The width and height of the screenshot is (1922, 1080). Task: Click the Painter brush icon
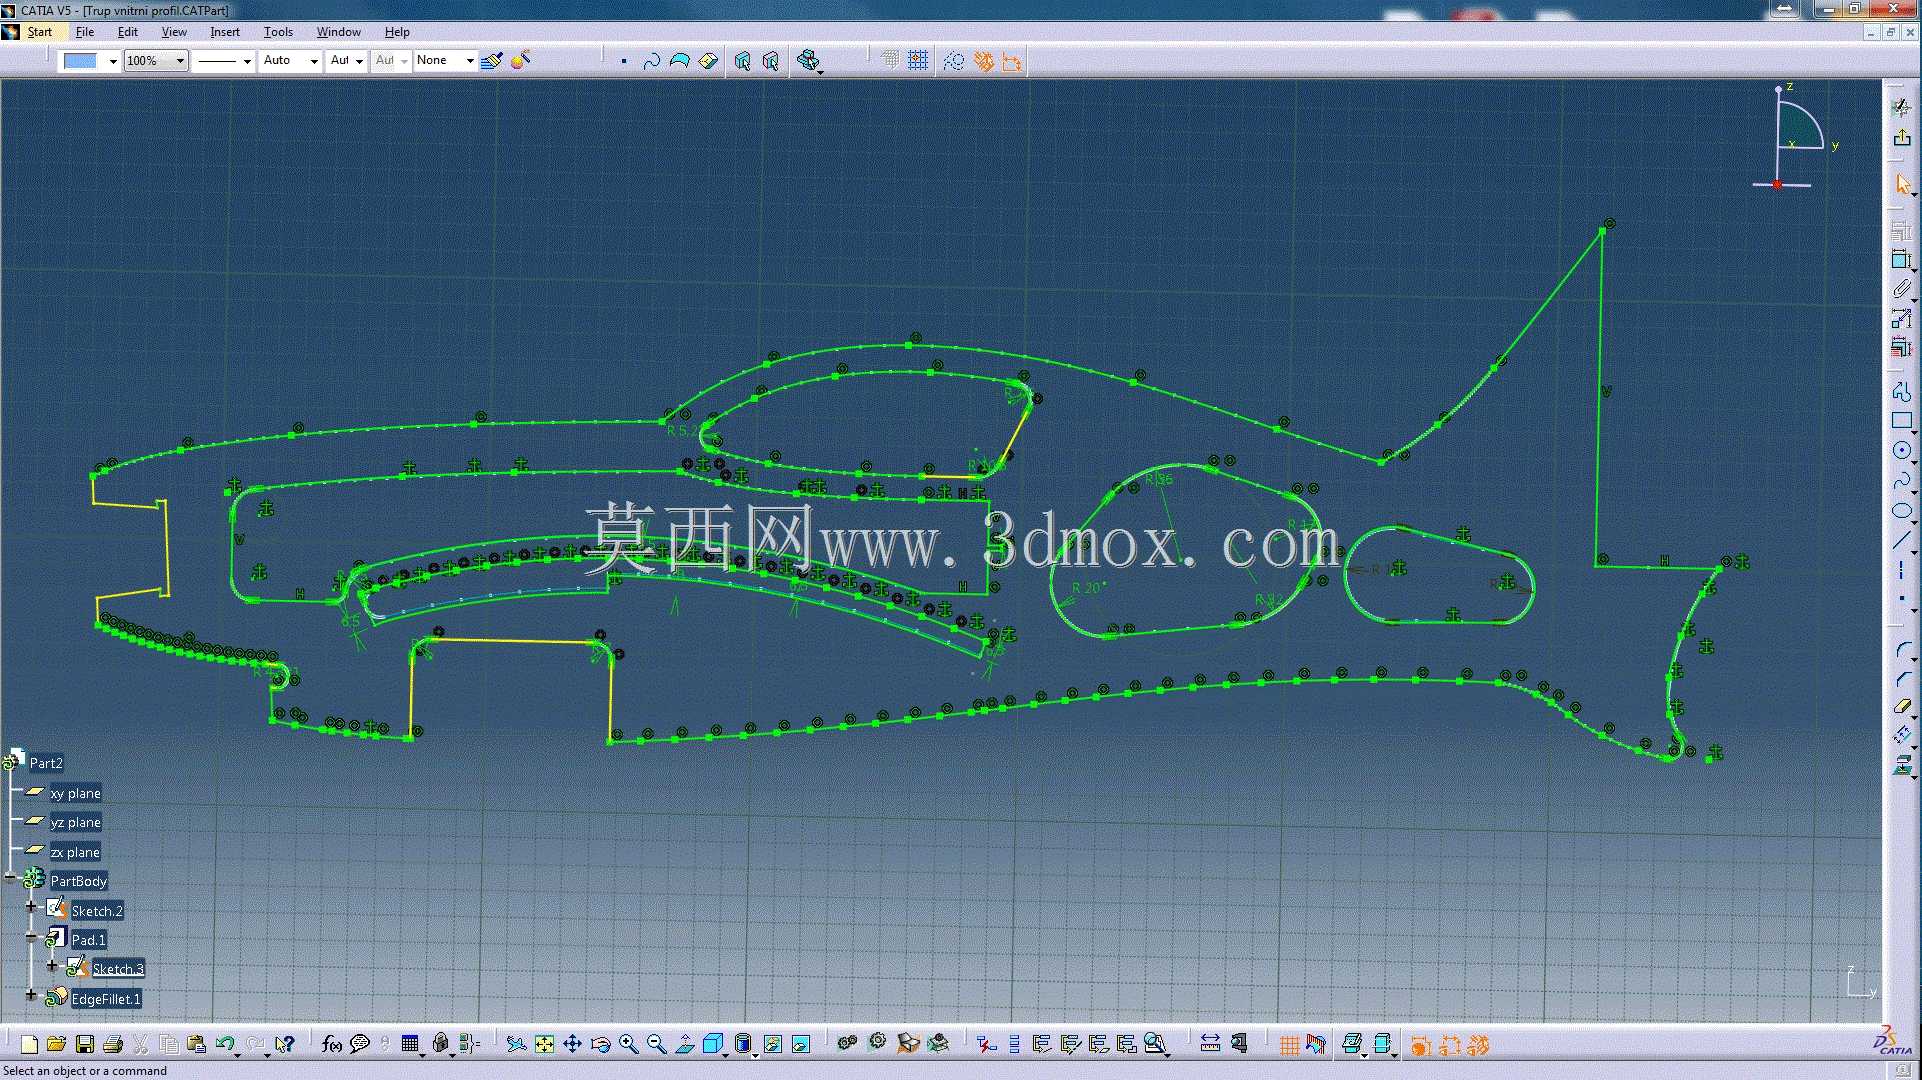pyautogui.click(x=491, y=61)
